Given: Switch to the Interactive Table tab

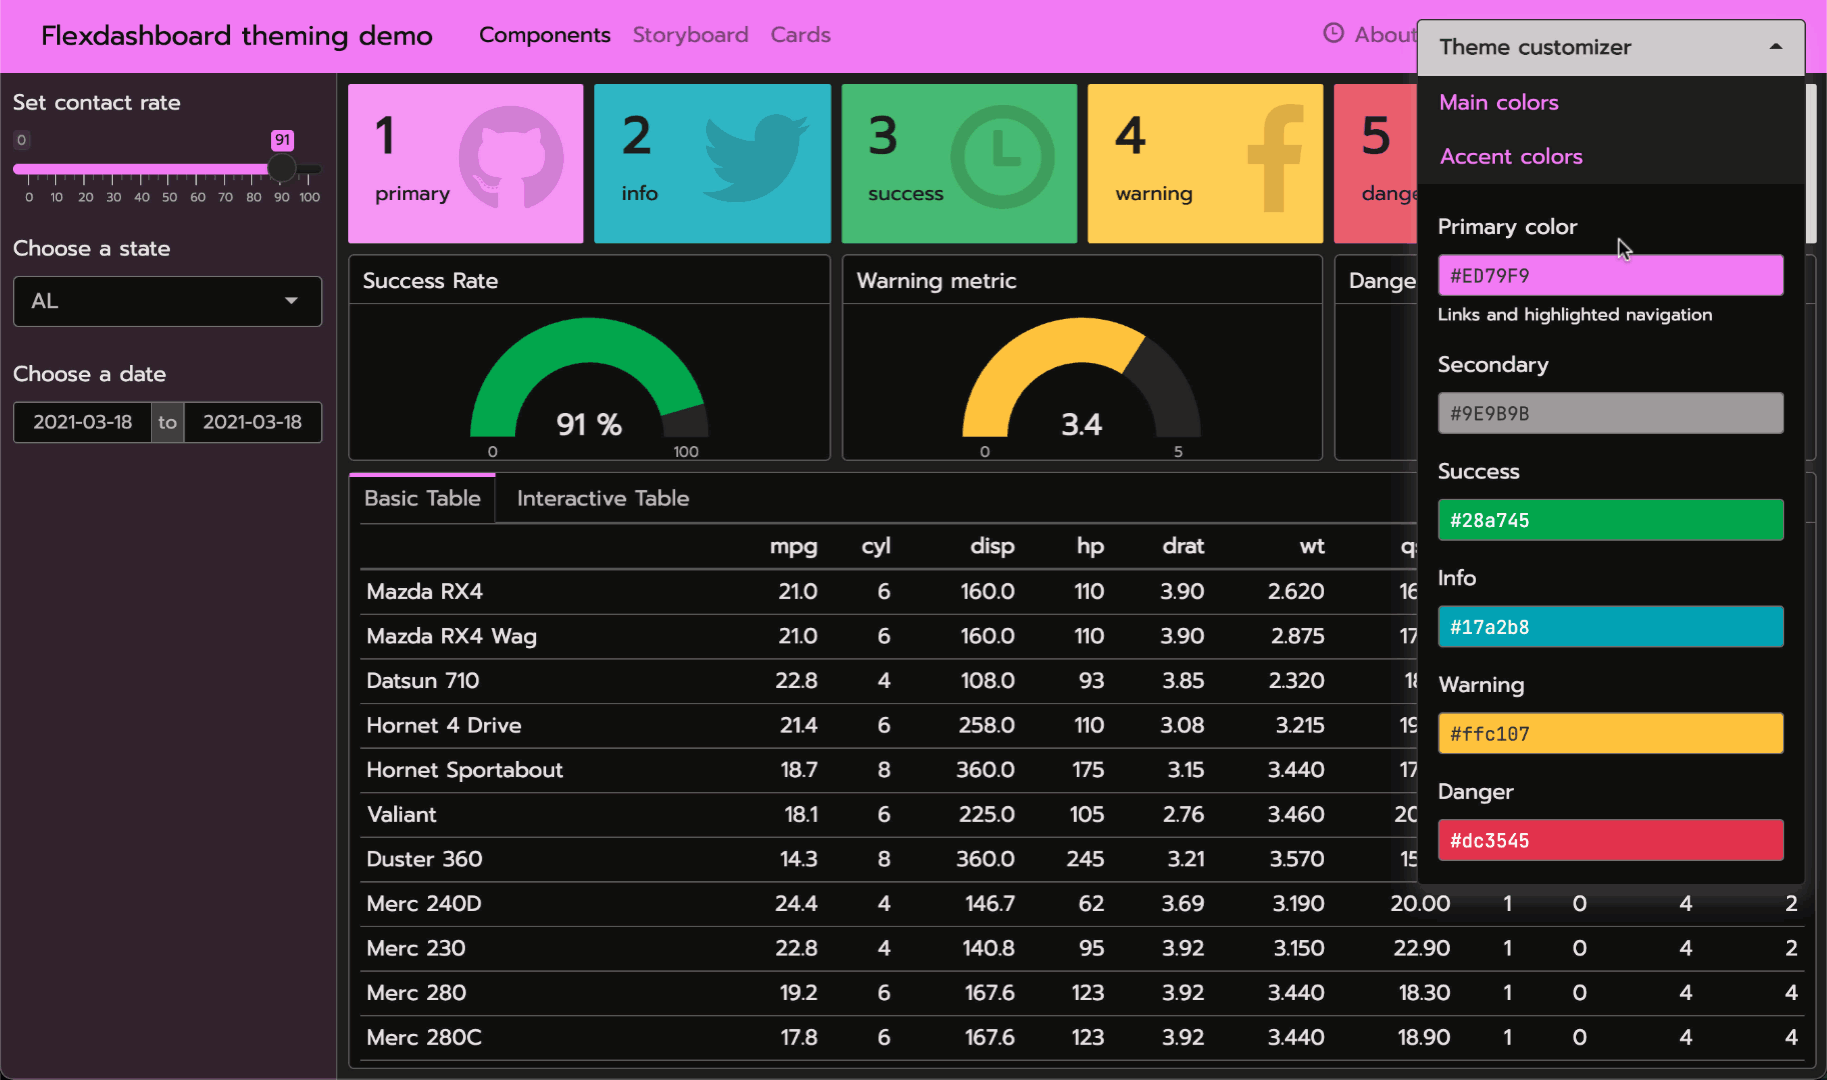Looking at the screenshot, I should click(602, 498).
